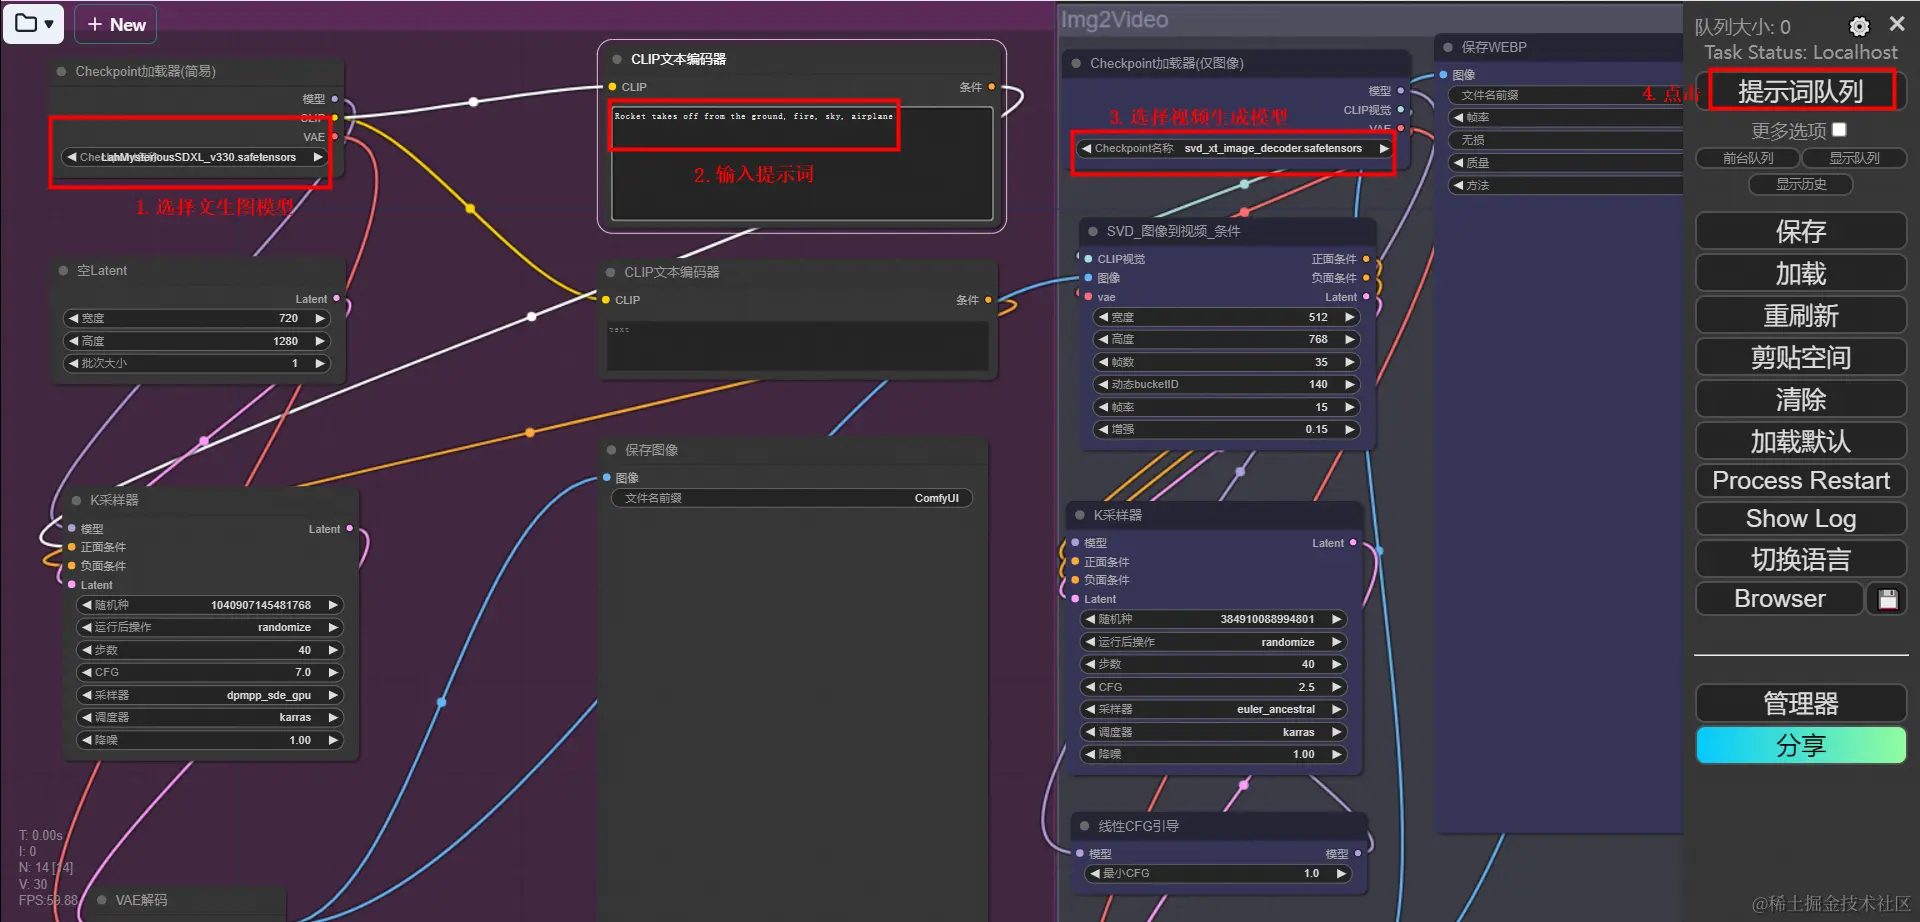Open left 运行后操作 randomize dropdown
Viewport: 1920px width, 922px height.
coord(211,627)
